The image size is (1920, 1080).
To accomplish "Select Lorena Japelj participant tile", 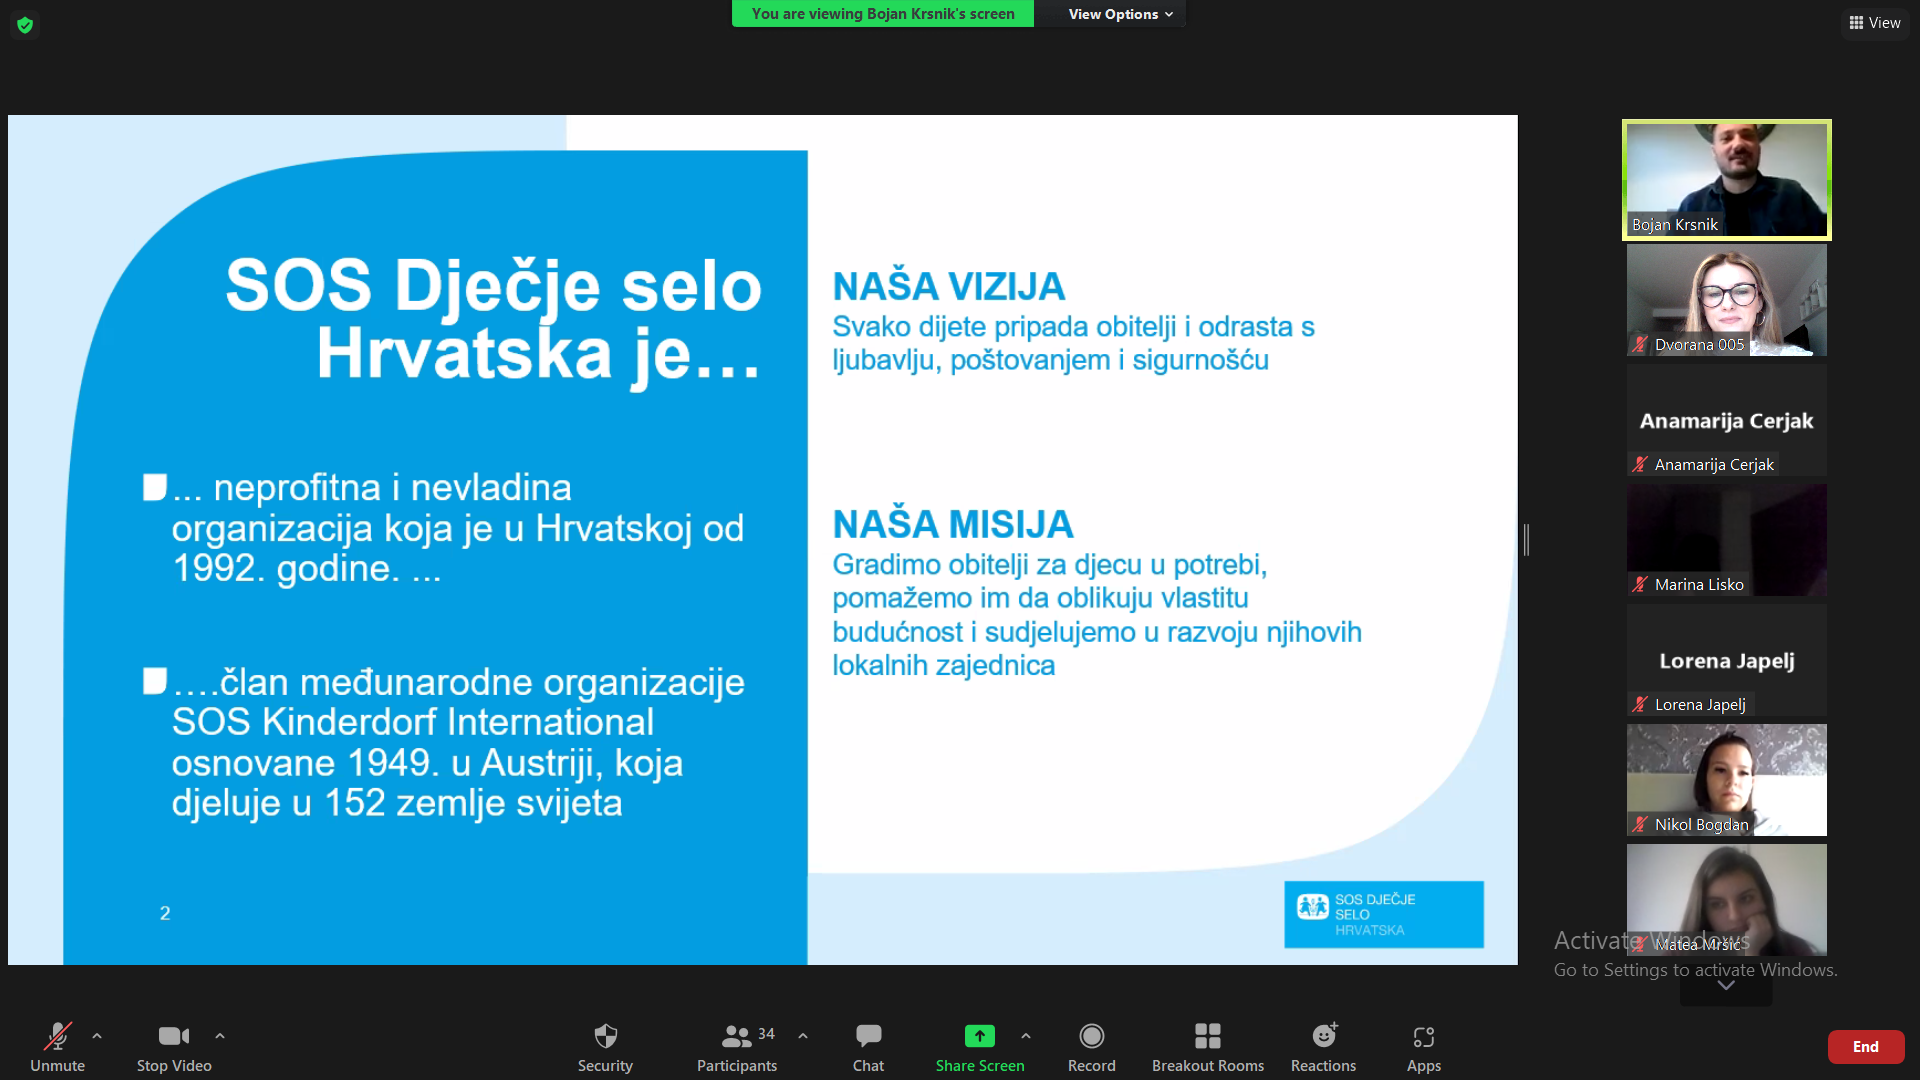I will coord(1726,660).
